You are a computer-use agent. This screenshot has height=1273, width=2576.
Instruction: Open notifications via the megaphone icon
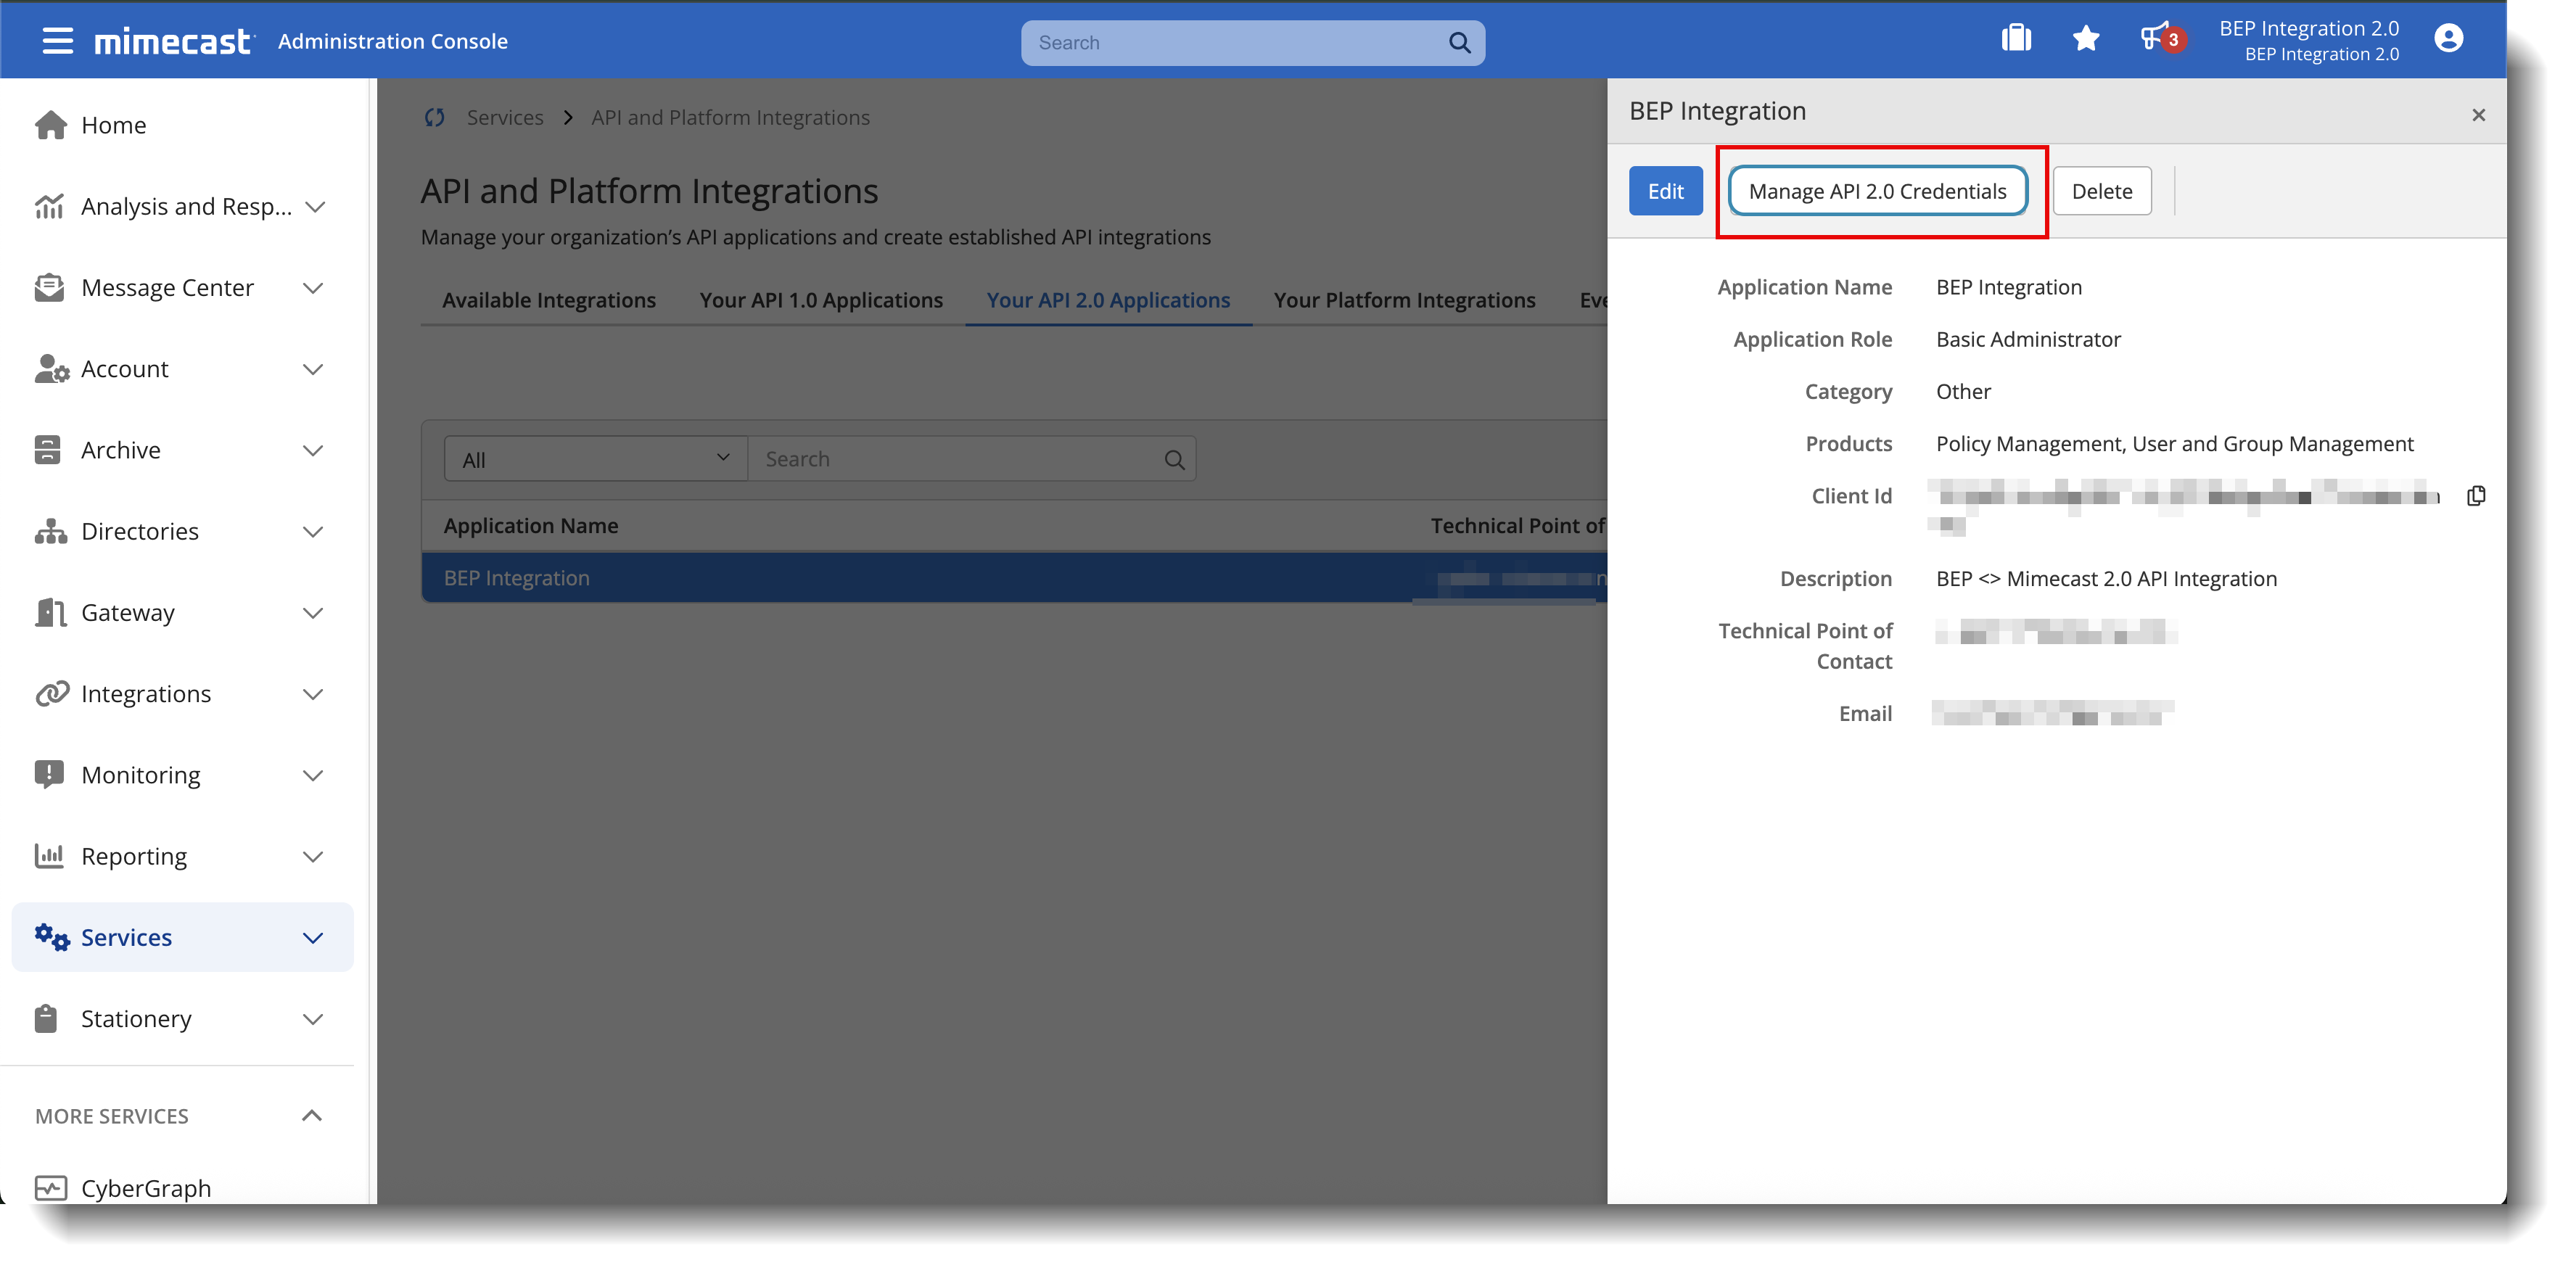[x=2155, y=37]
